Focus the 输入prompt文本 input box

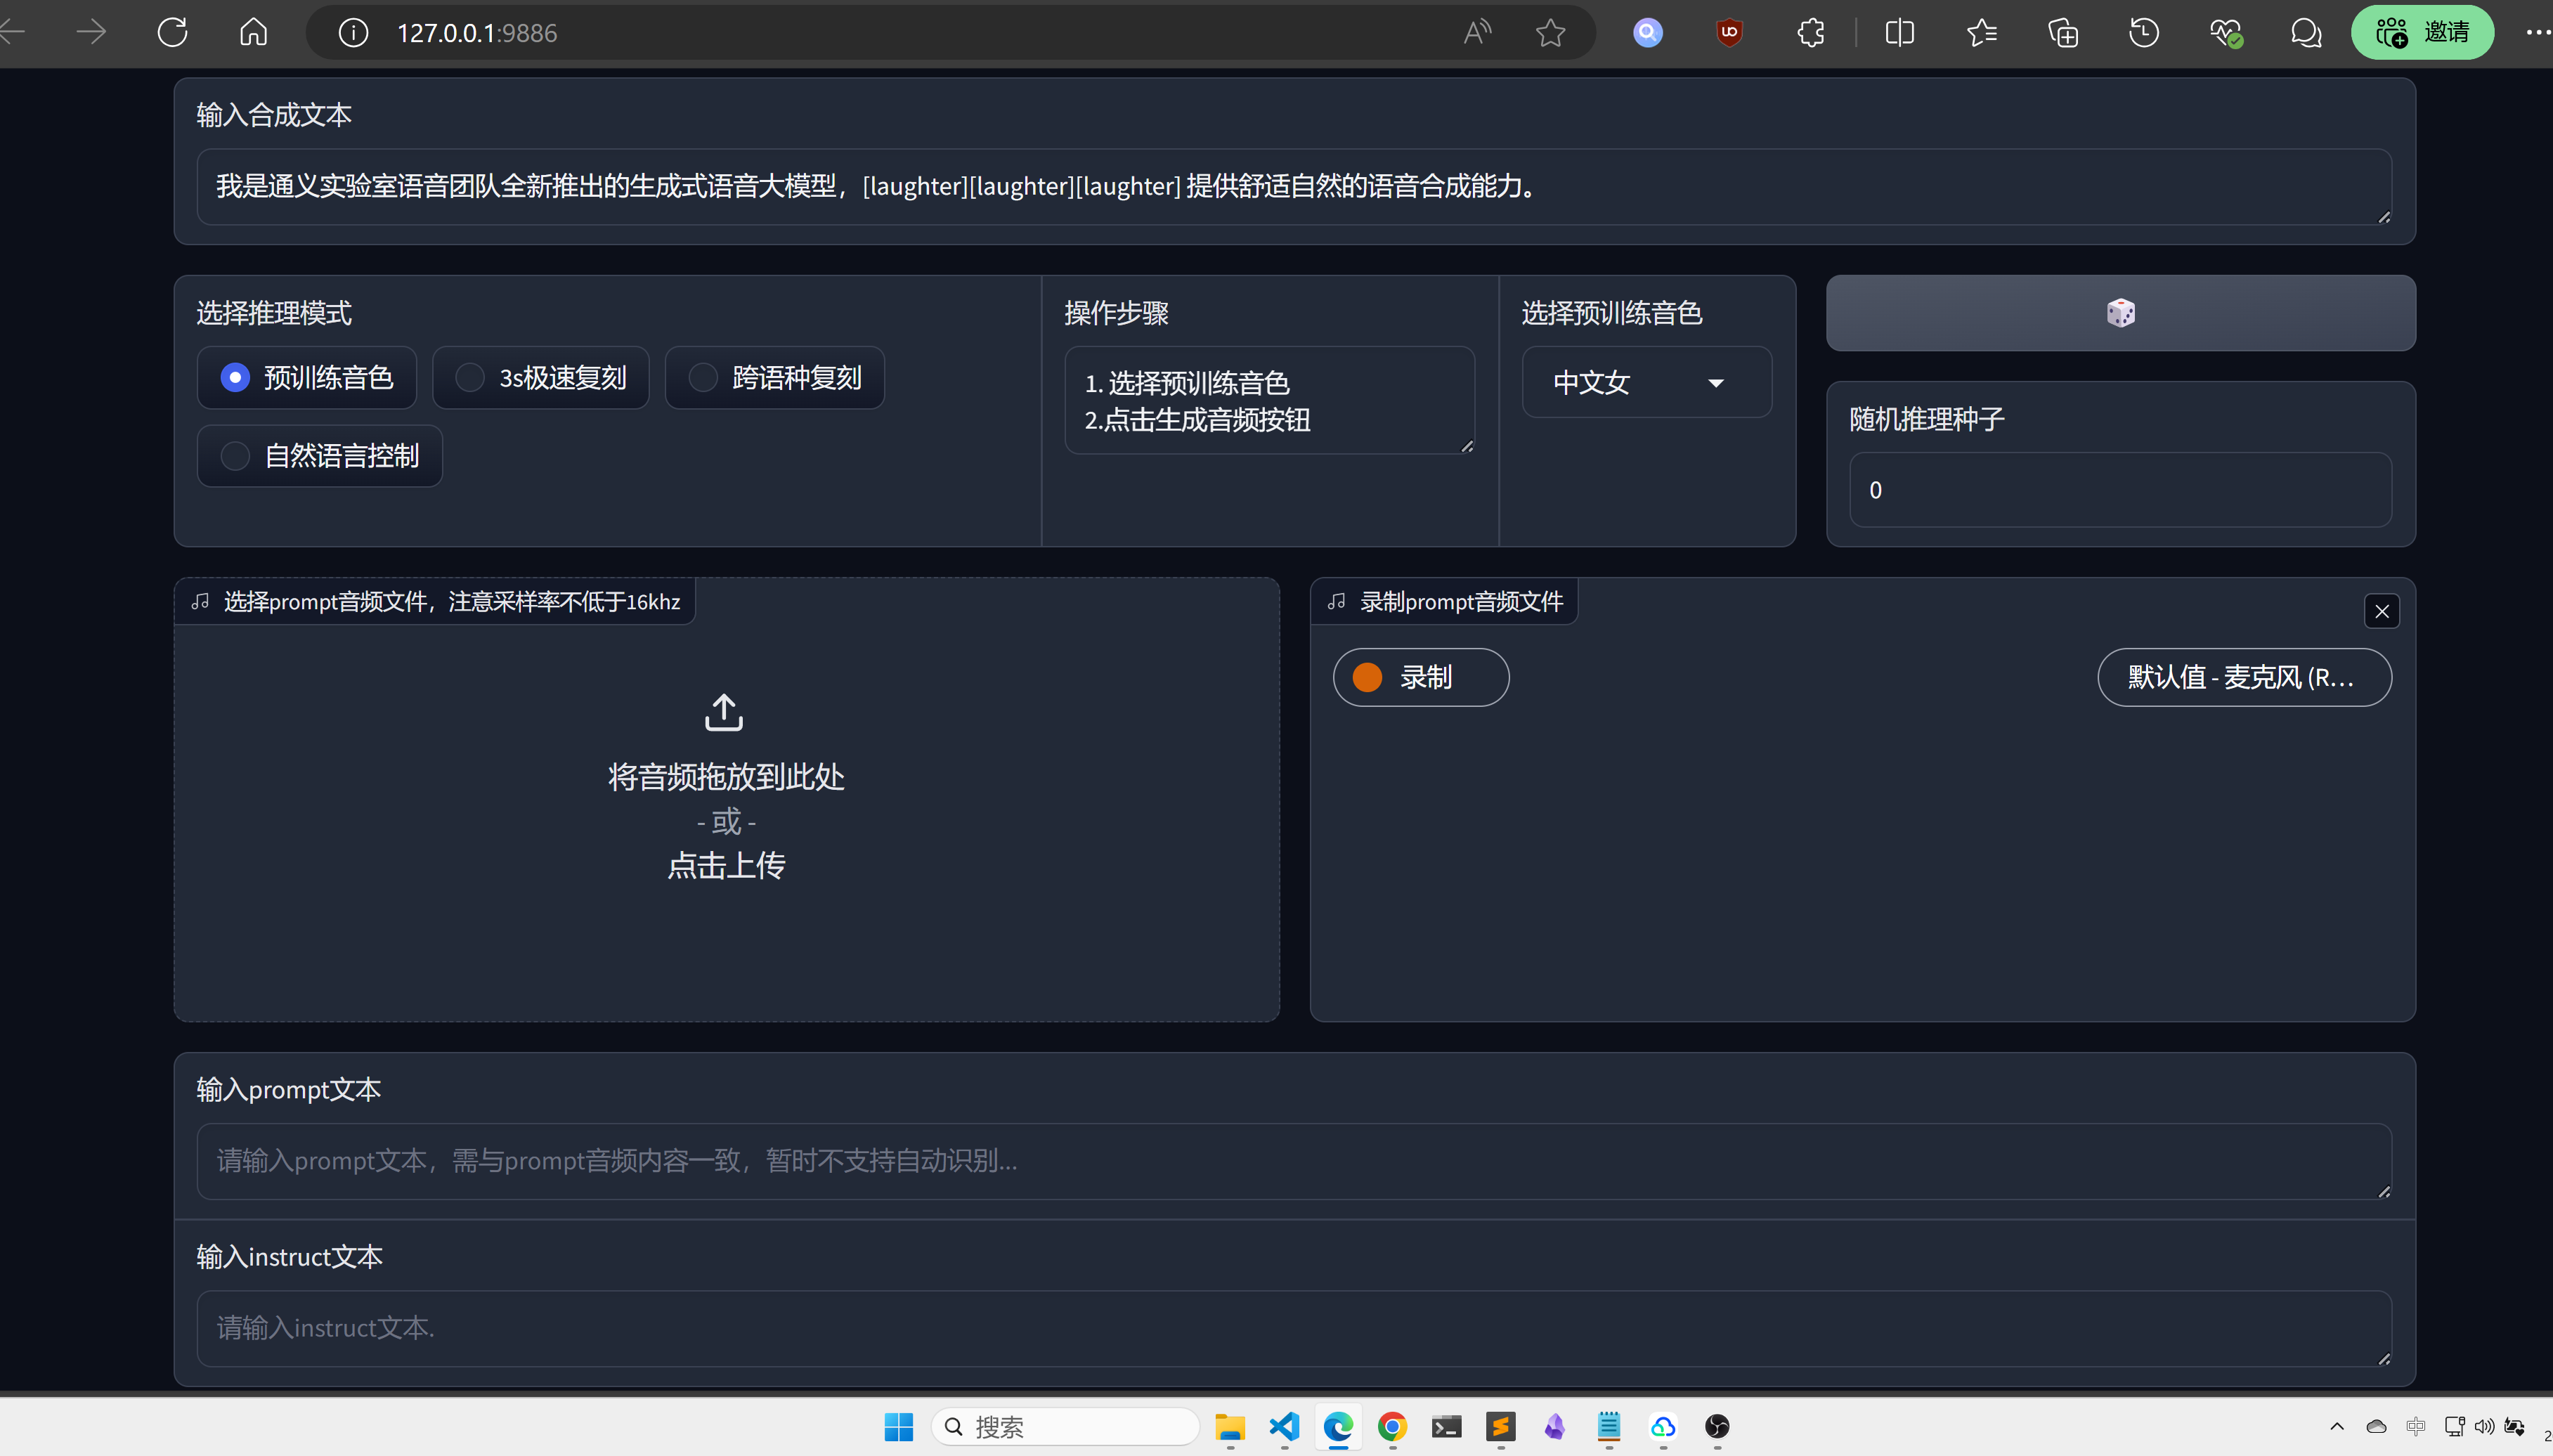click(1293, 1160)
